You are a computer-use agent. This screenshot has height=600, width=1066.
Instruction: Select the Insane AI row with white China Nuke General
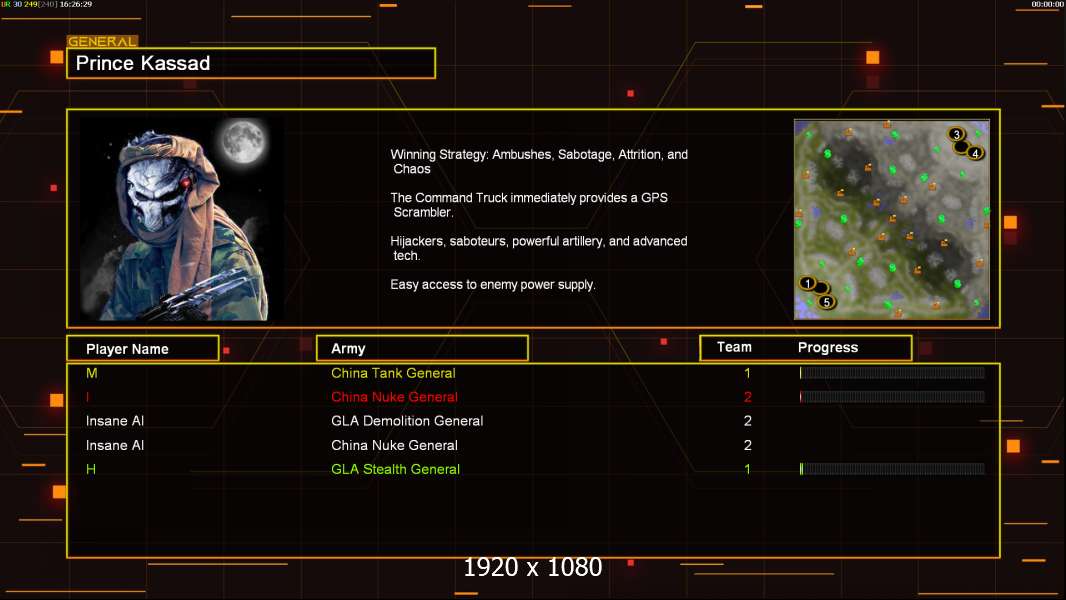click(x=533, y=445)
